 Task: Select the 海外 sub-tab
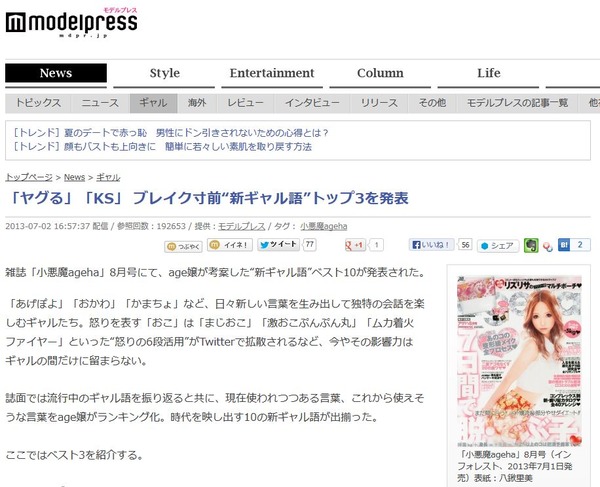[x=197, y=103]
